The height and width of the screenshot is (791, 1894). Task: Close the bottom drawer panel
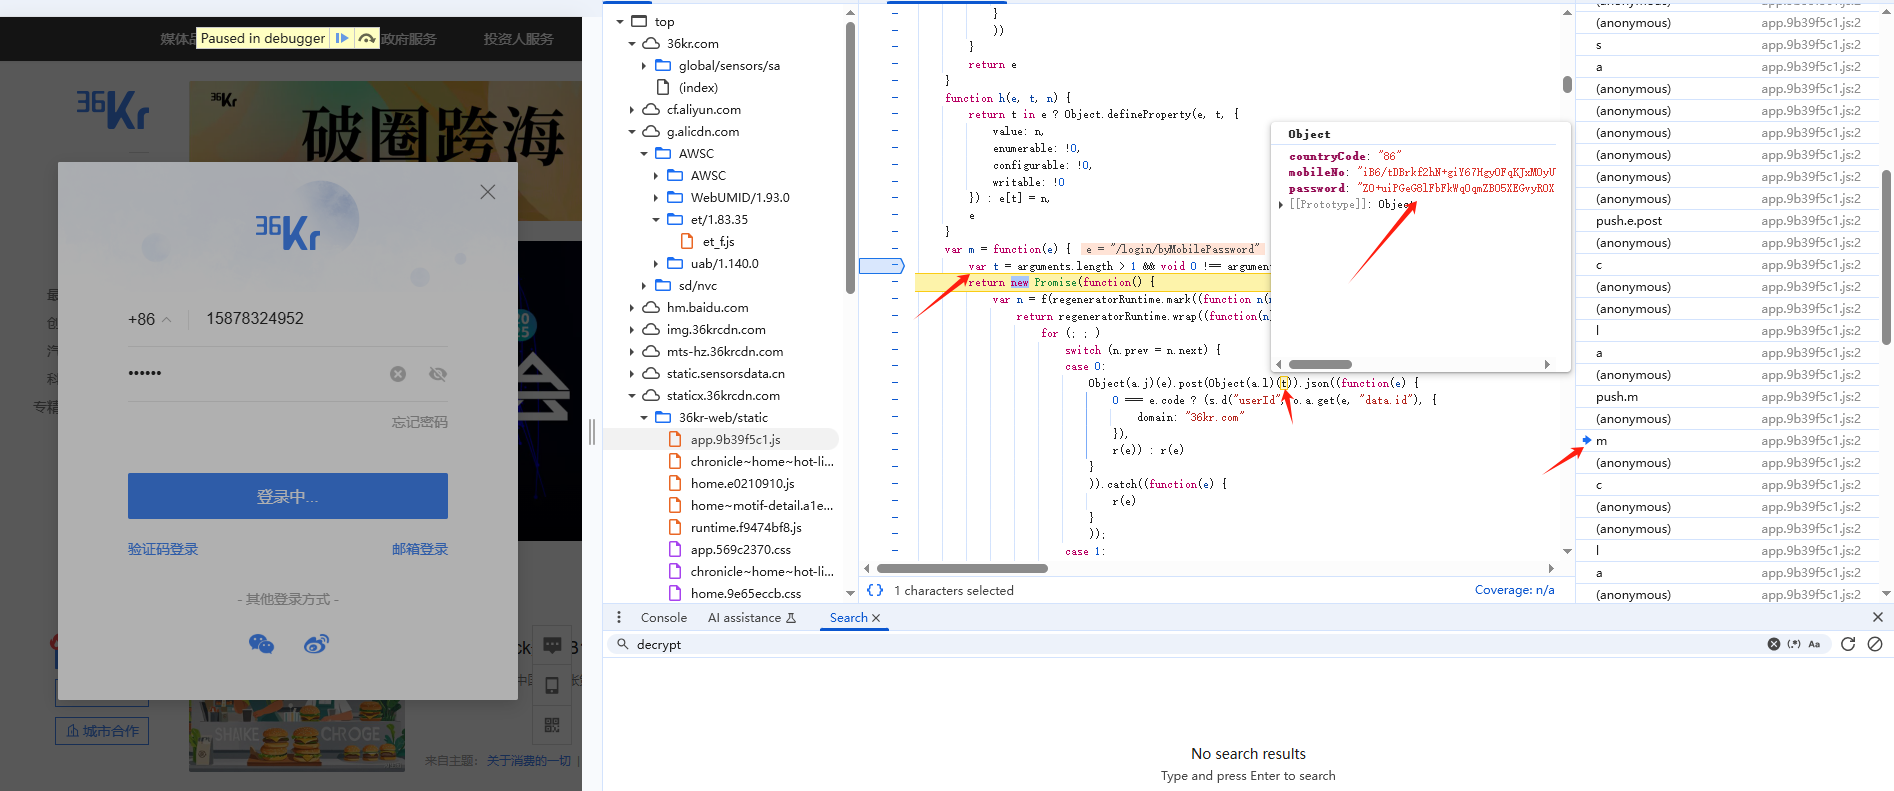(1877, 617)
